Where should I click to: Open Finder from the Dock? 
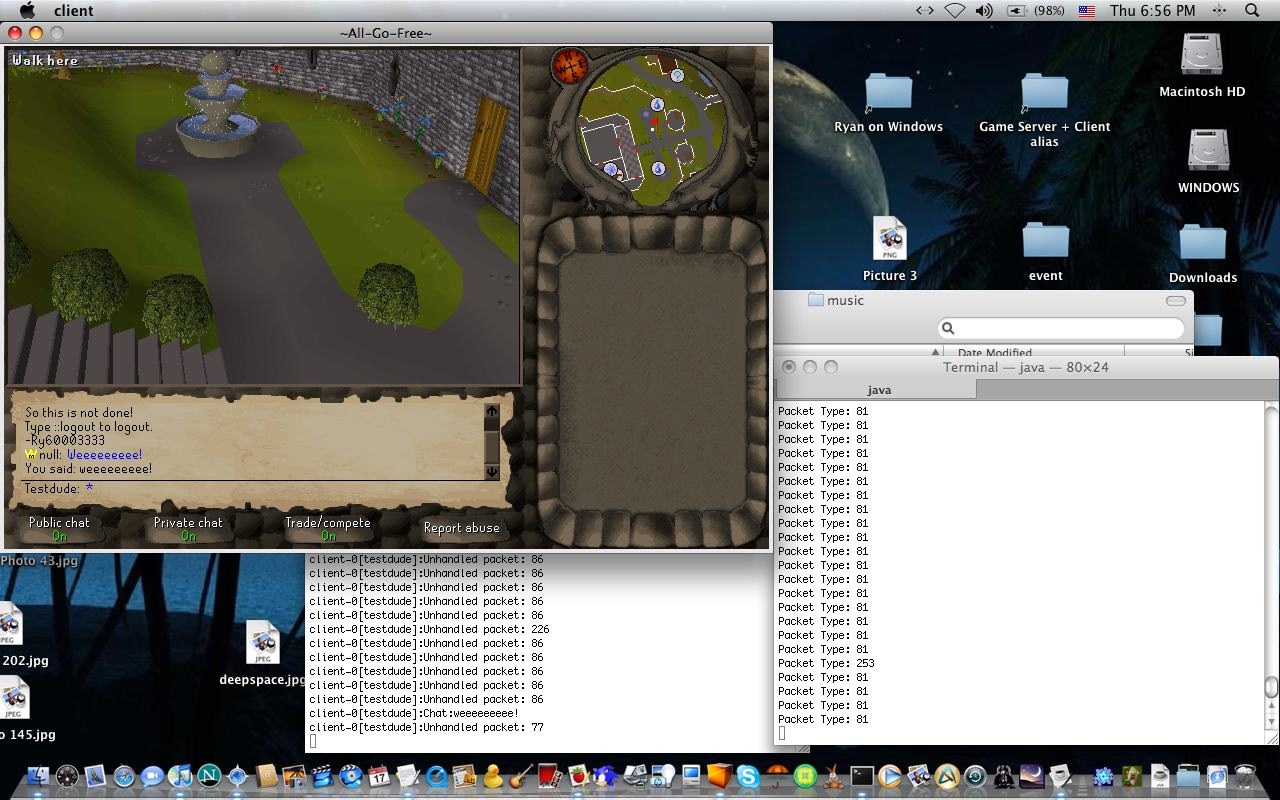click(x=38, y=776)
